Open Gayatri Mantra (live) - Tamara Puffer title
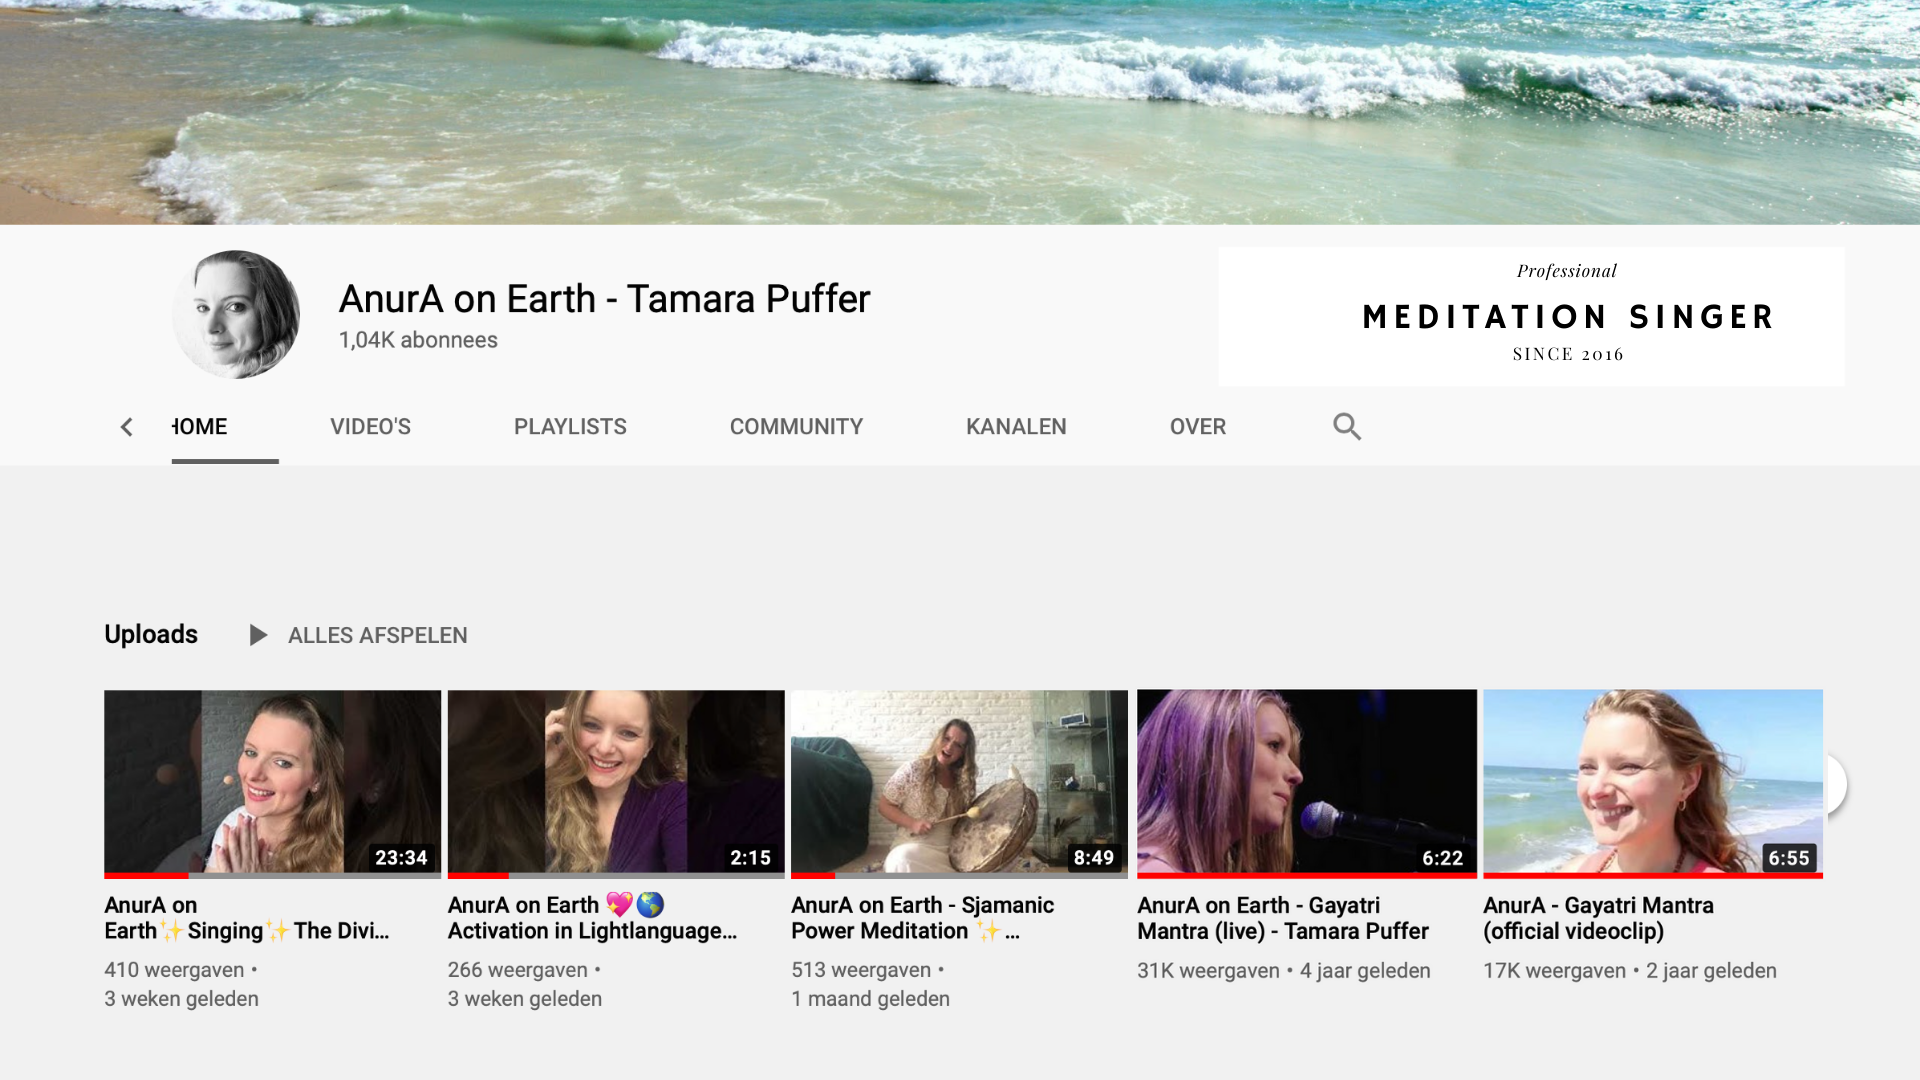Viewport: 1920px width, 1080px height. point(1283,918)
